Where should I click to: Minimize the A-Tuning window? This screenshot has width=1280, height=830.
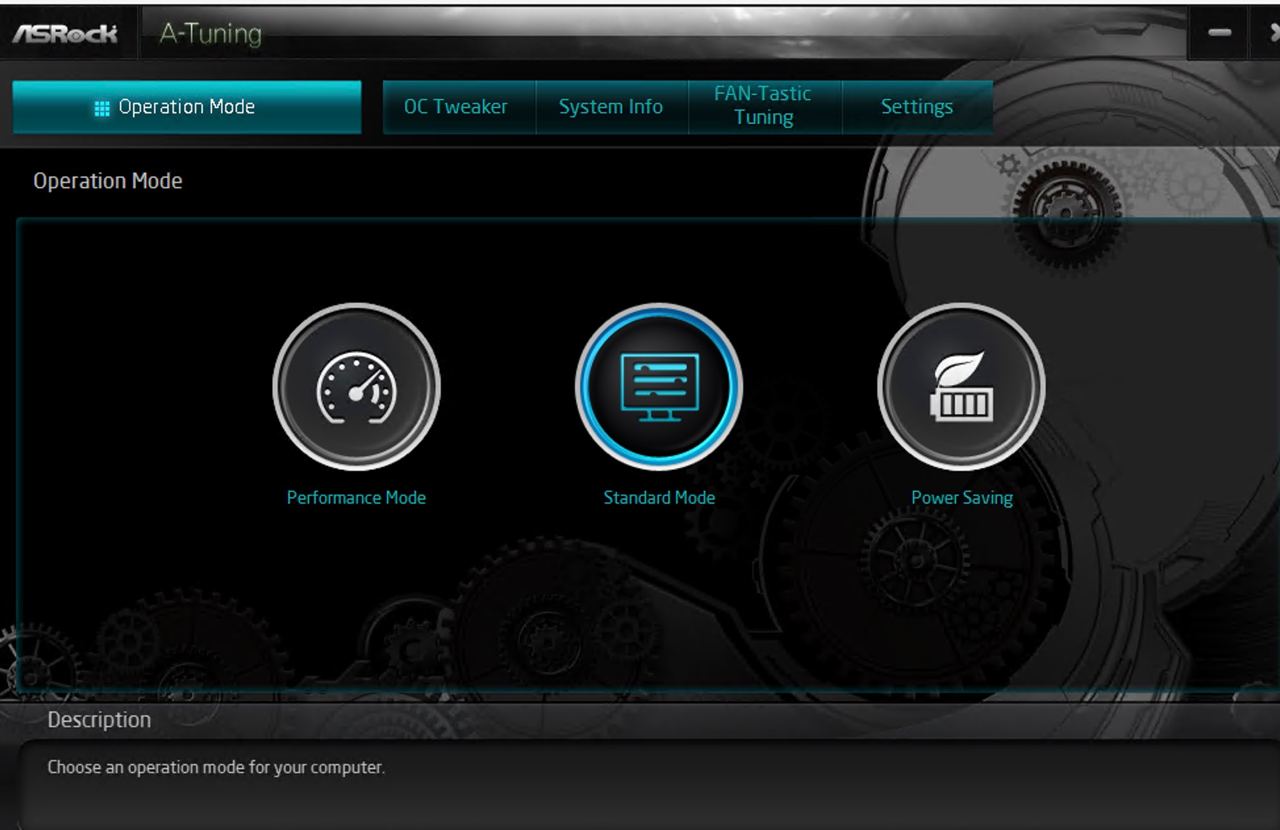pos(1219,34)
